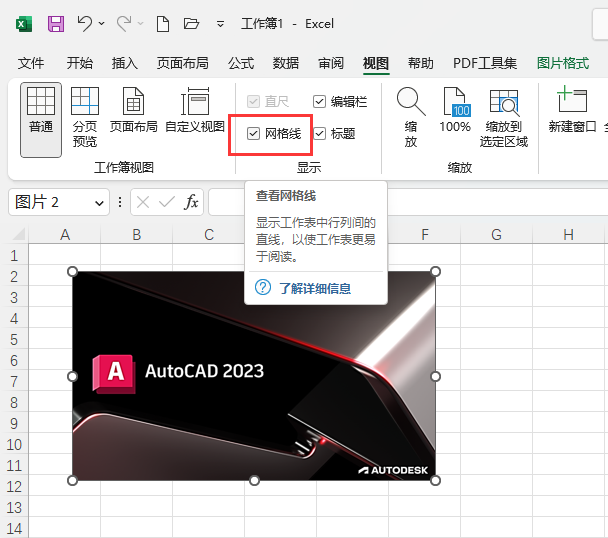Switch to the 数据 tab
Image resolution: width=608 pixels, height=538 pixels.
[x=286, y=63]
